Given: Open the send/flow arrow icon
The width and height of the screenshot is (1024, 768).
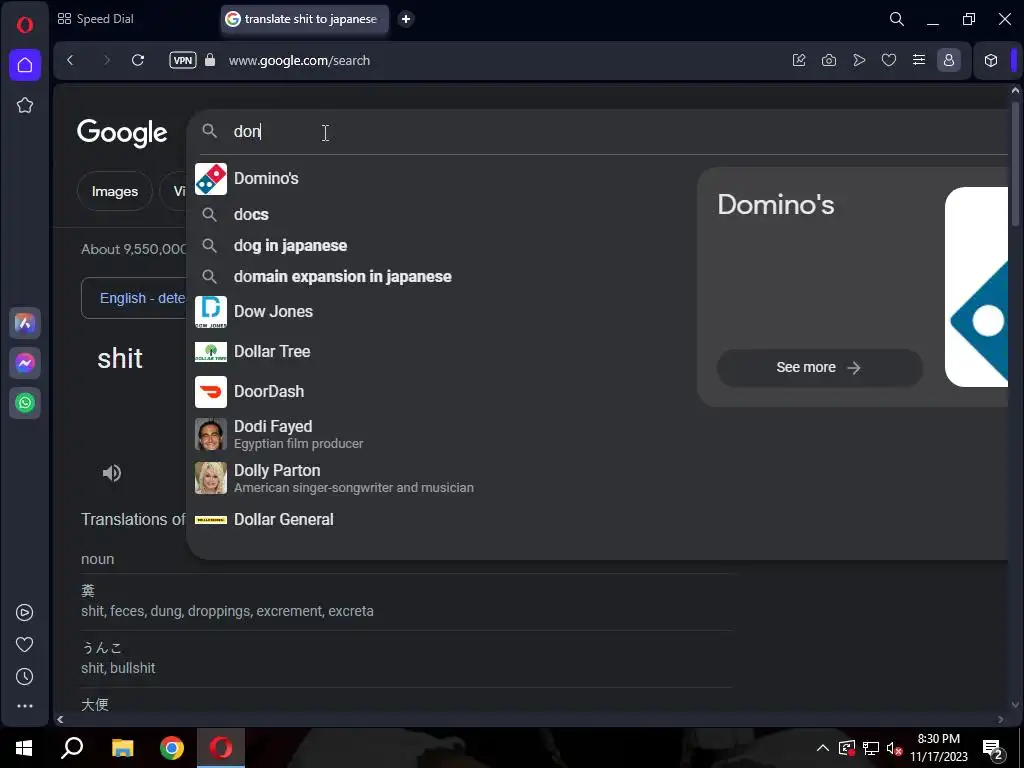Looking at the screenshot, I should [x=859, y=60].
